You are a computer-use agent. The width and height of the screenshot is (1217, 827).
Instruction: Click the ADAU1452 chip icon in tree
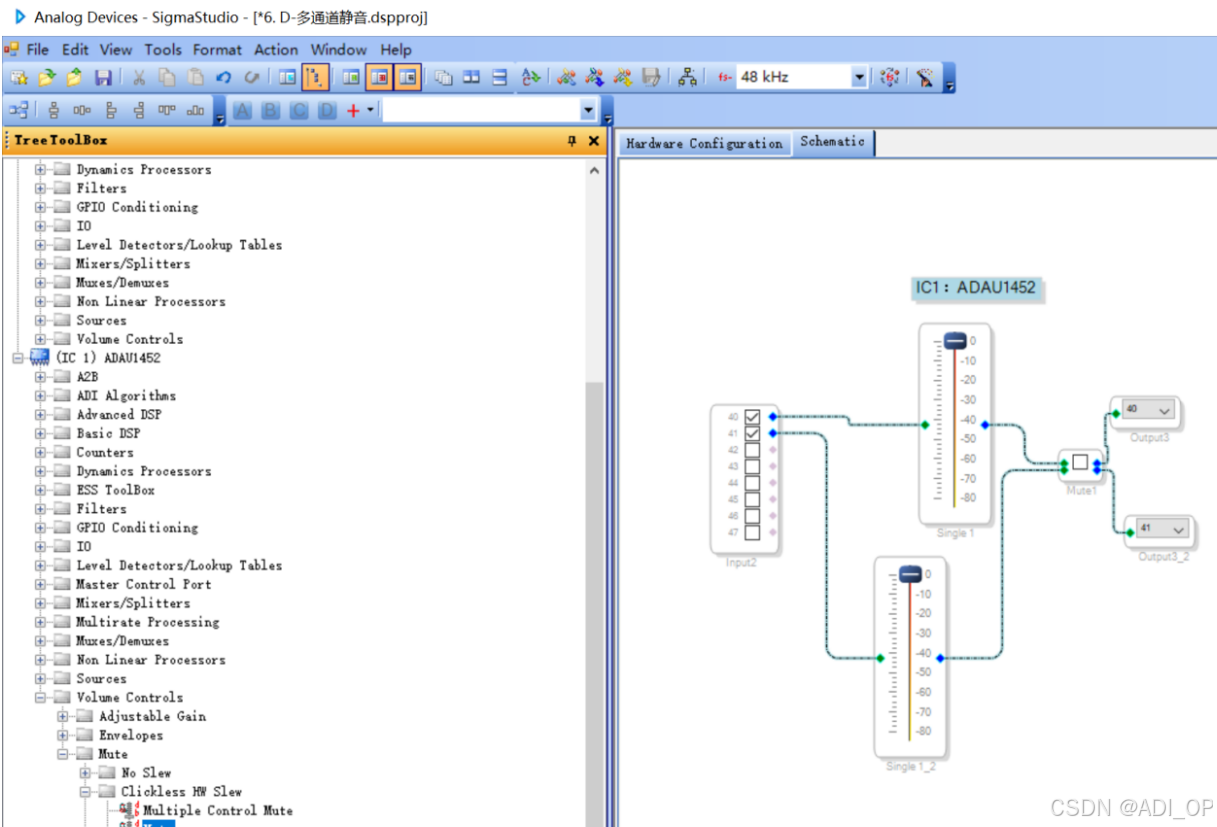[x=40, y=358]
